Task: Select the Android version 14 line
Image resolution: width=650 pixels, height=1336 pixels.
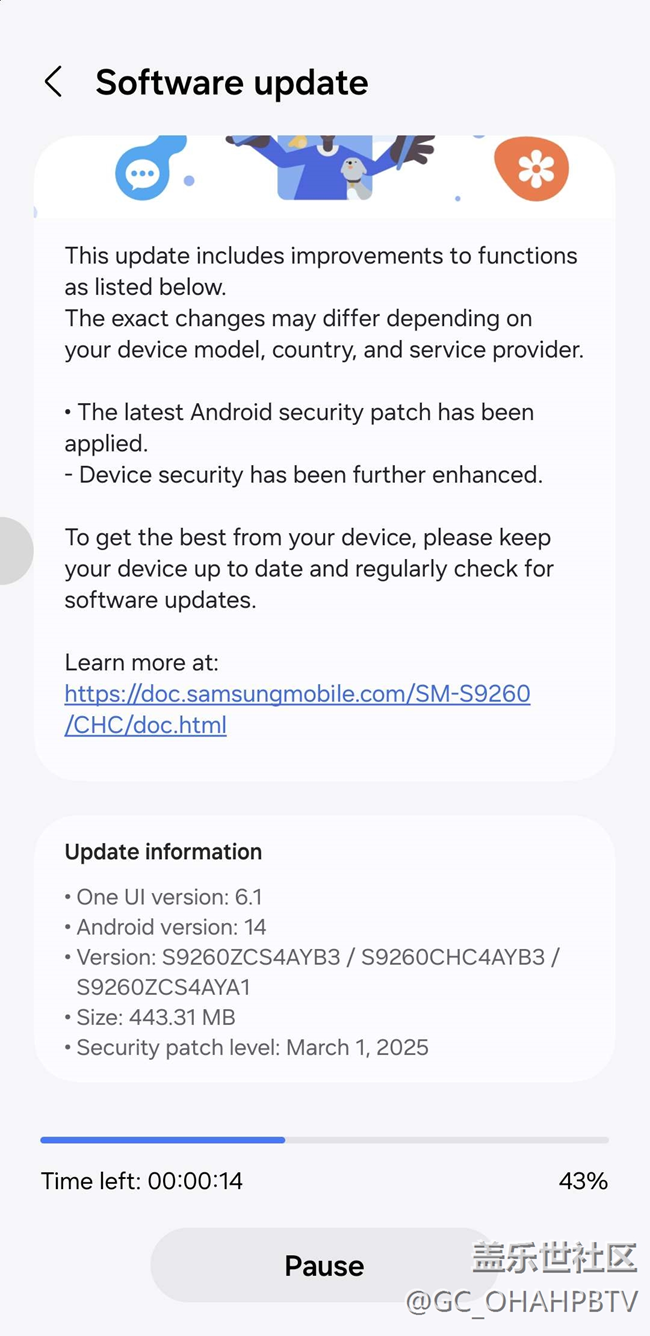Action: tap(165, 927)
